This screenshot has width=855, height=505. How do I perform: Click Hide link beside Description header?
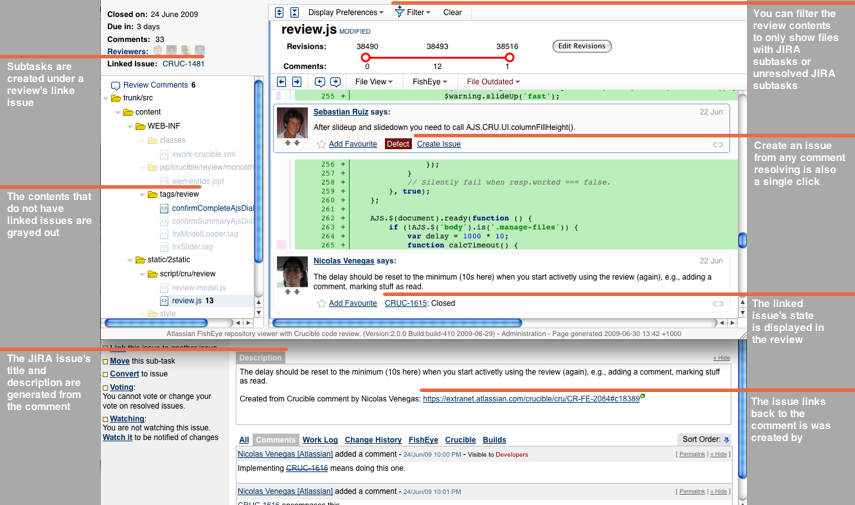click(x=721, y=358)
